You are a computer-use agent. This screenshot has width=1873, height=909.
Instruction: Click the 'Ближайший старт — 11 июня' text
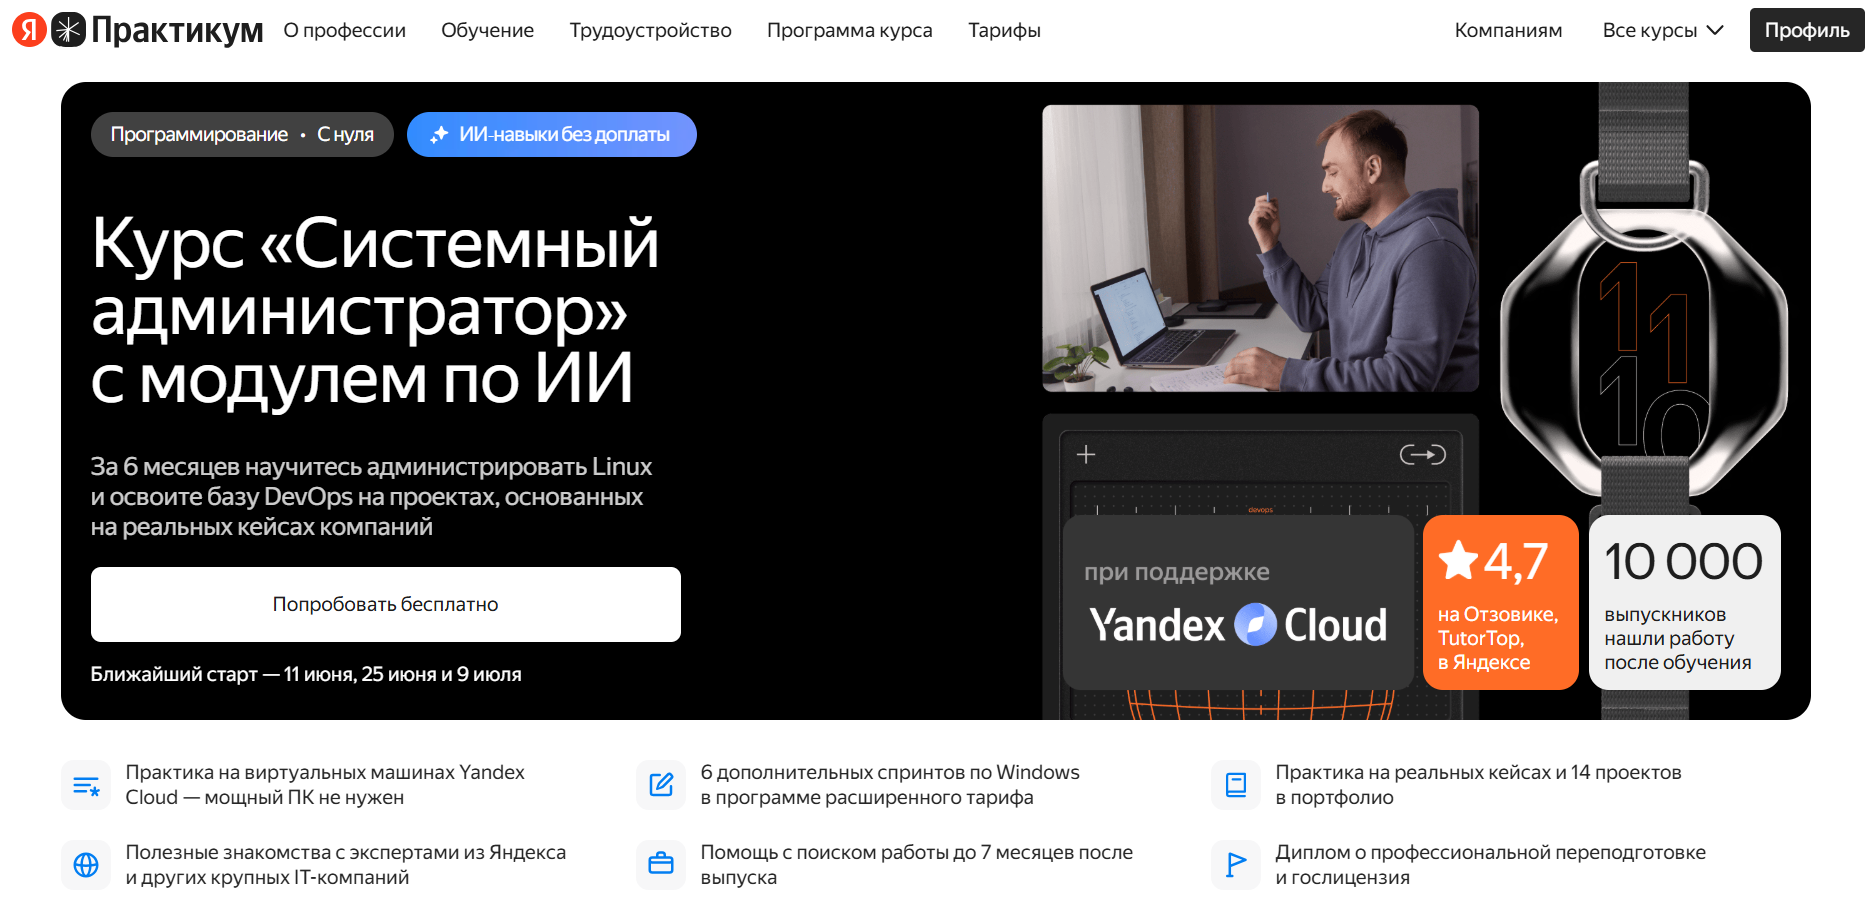(x=306, y=674)
